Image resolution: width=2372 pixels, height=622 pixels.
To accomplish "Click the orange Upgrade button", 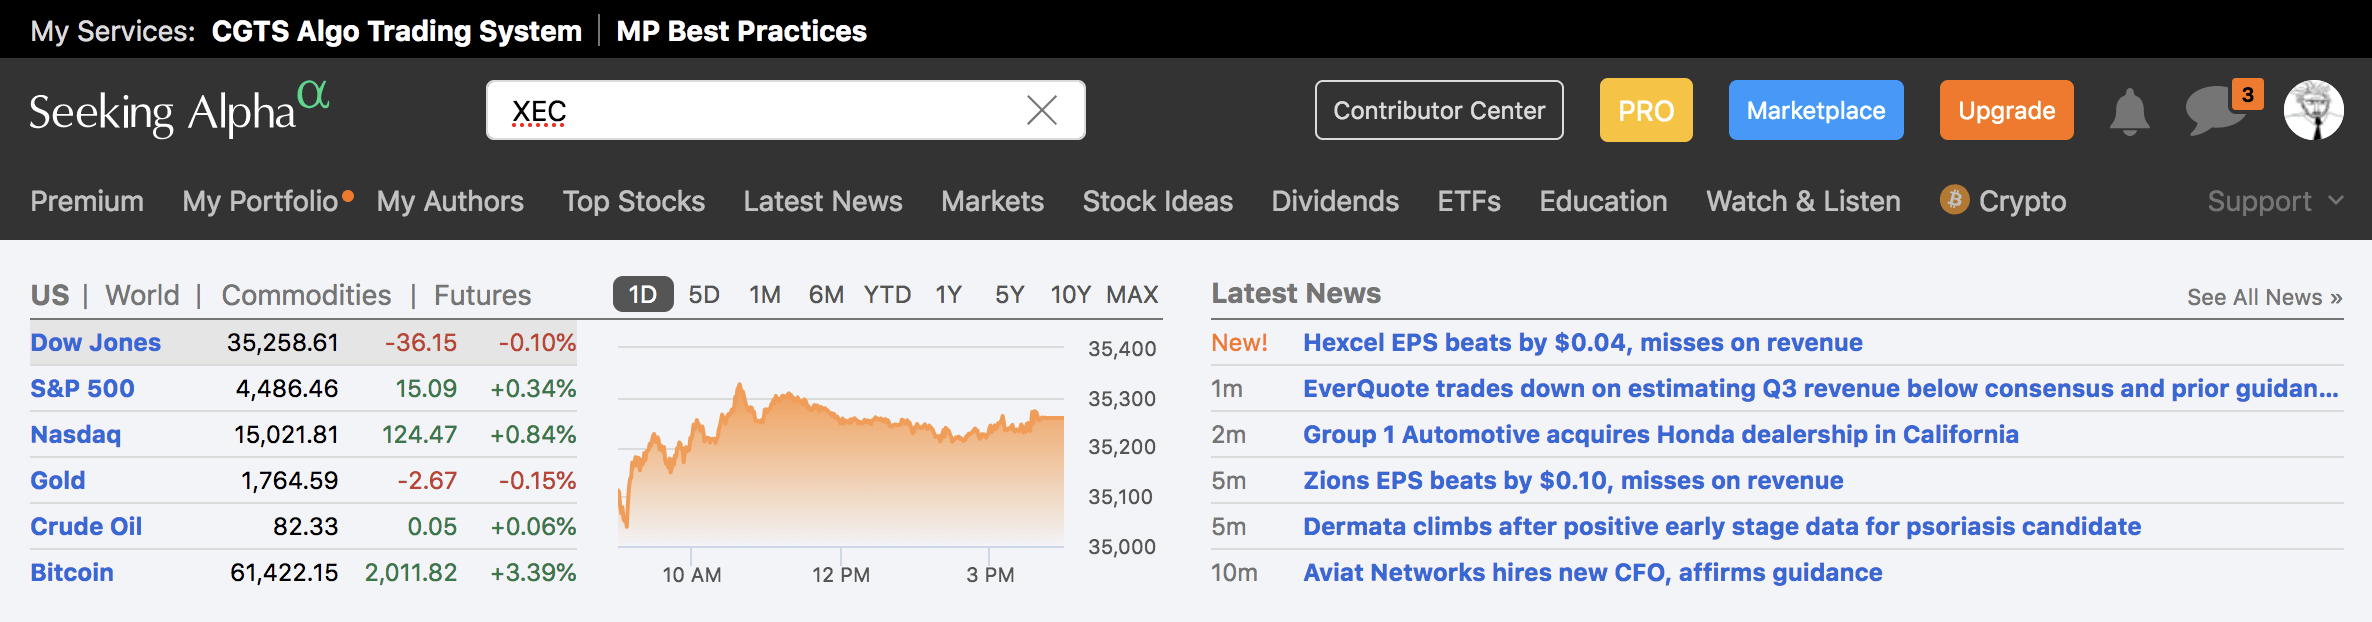I will point(2006,110).
